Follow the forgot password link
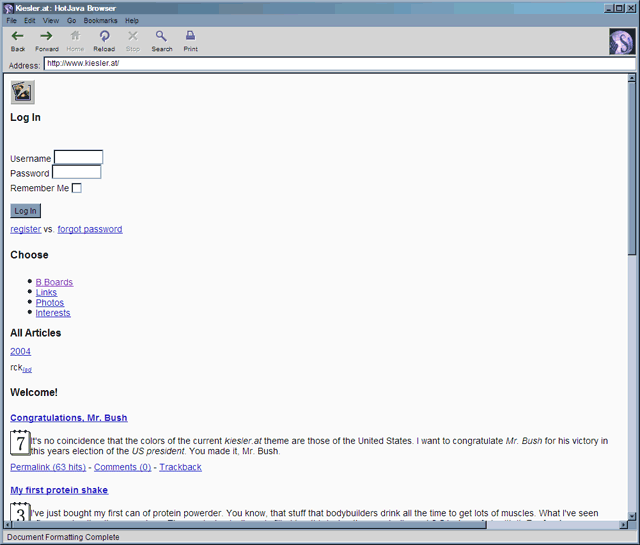Image resolution: width=640 pixels, height=545 pixels. pyautogui.click(x=90, y=229)
